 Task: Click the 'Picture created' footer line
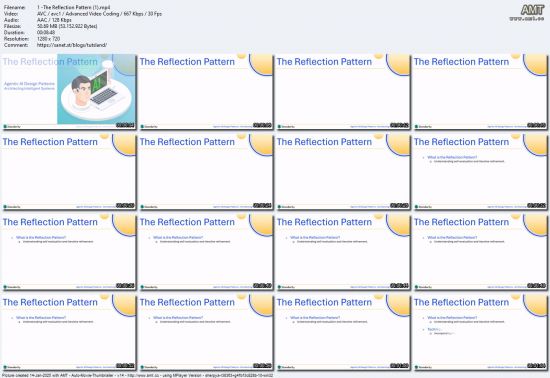tap(138, 375)
